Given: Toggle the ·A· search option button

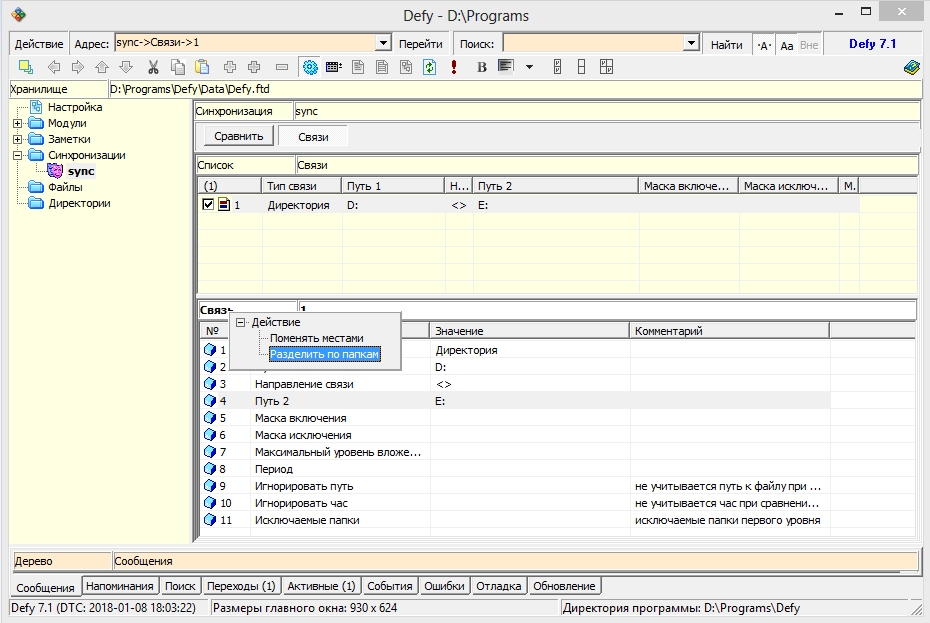Looking at the screenshot, I should coord(764,45).
